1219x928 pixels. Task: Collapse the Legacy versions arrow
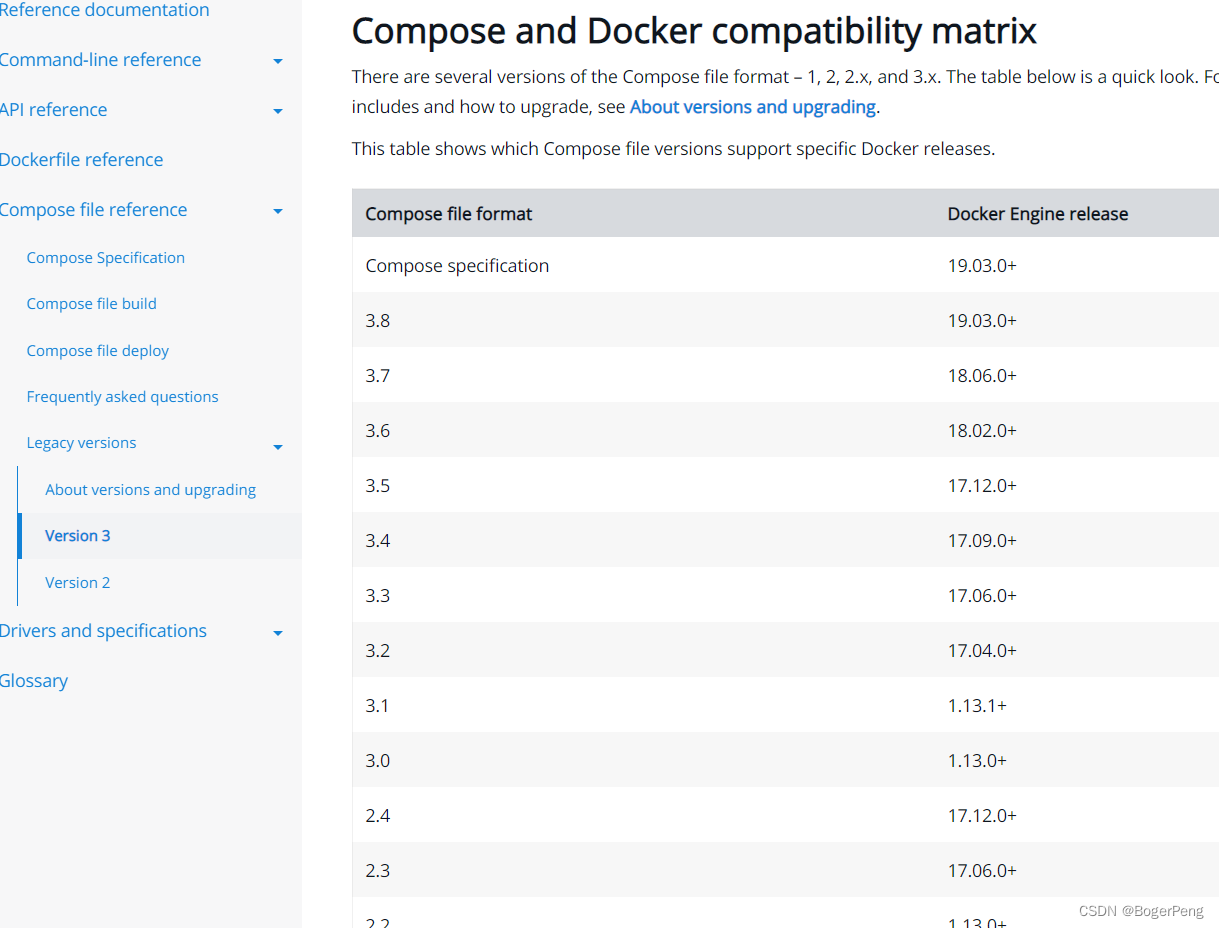point(278,447)
